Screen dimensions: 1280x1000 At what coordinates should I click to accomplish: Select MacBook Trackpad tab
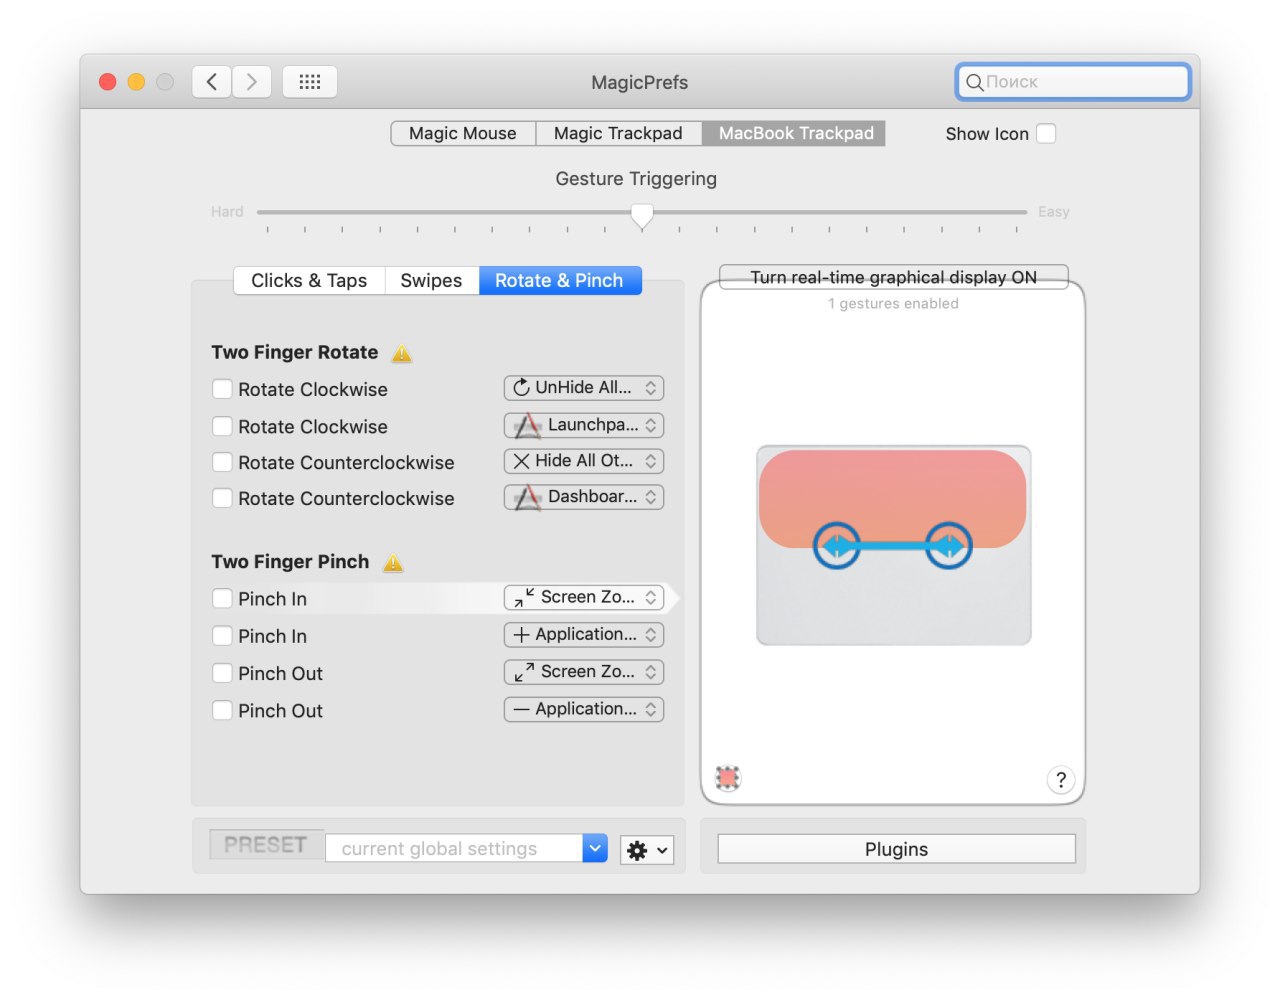pos(796,134)
